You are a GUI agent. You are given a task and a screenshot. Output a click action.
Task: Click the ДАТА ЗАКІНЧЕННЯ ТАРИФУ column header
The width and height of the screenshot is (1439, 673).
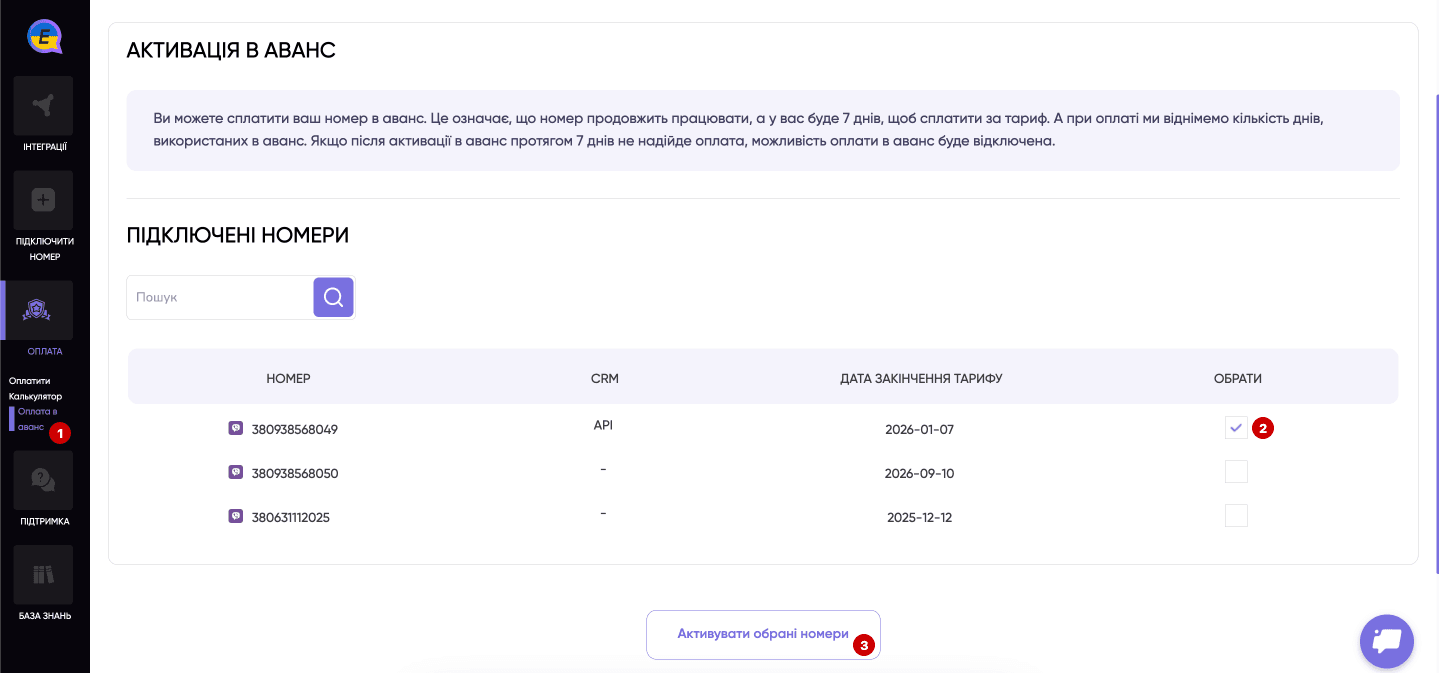coord(921,379)
